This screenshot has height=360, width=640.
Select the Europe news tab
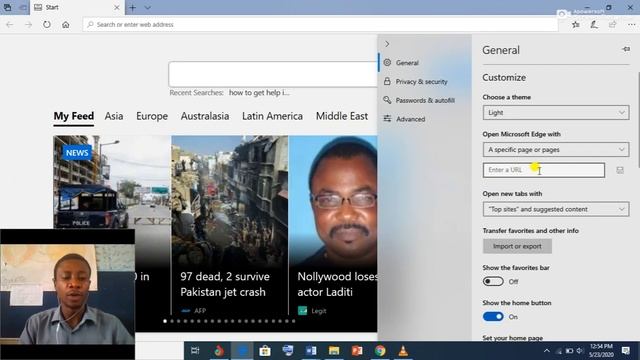click(x=152, y=116)
